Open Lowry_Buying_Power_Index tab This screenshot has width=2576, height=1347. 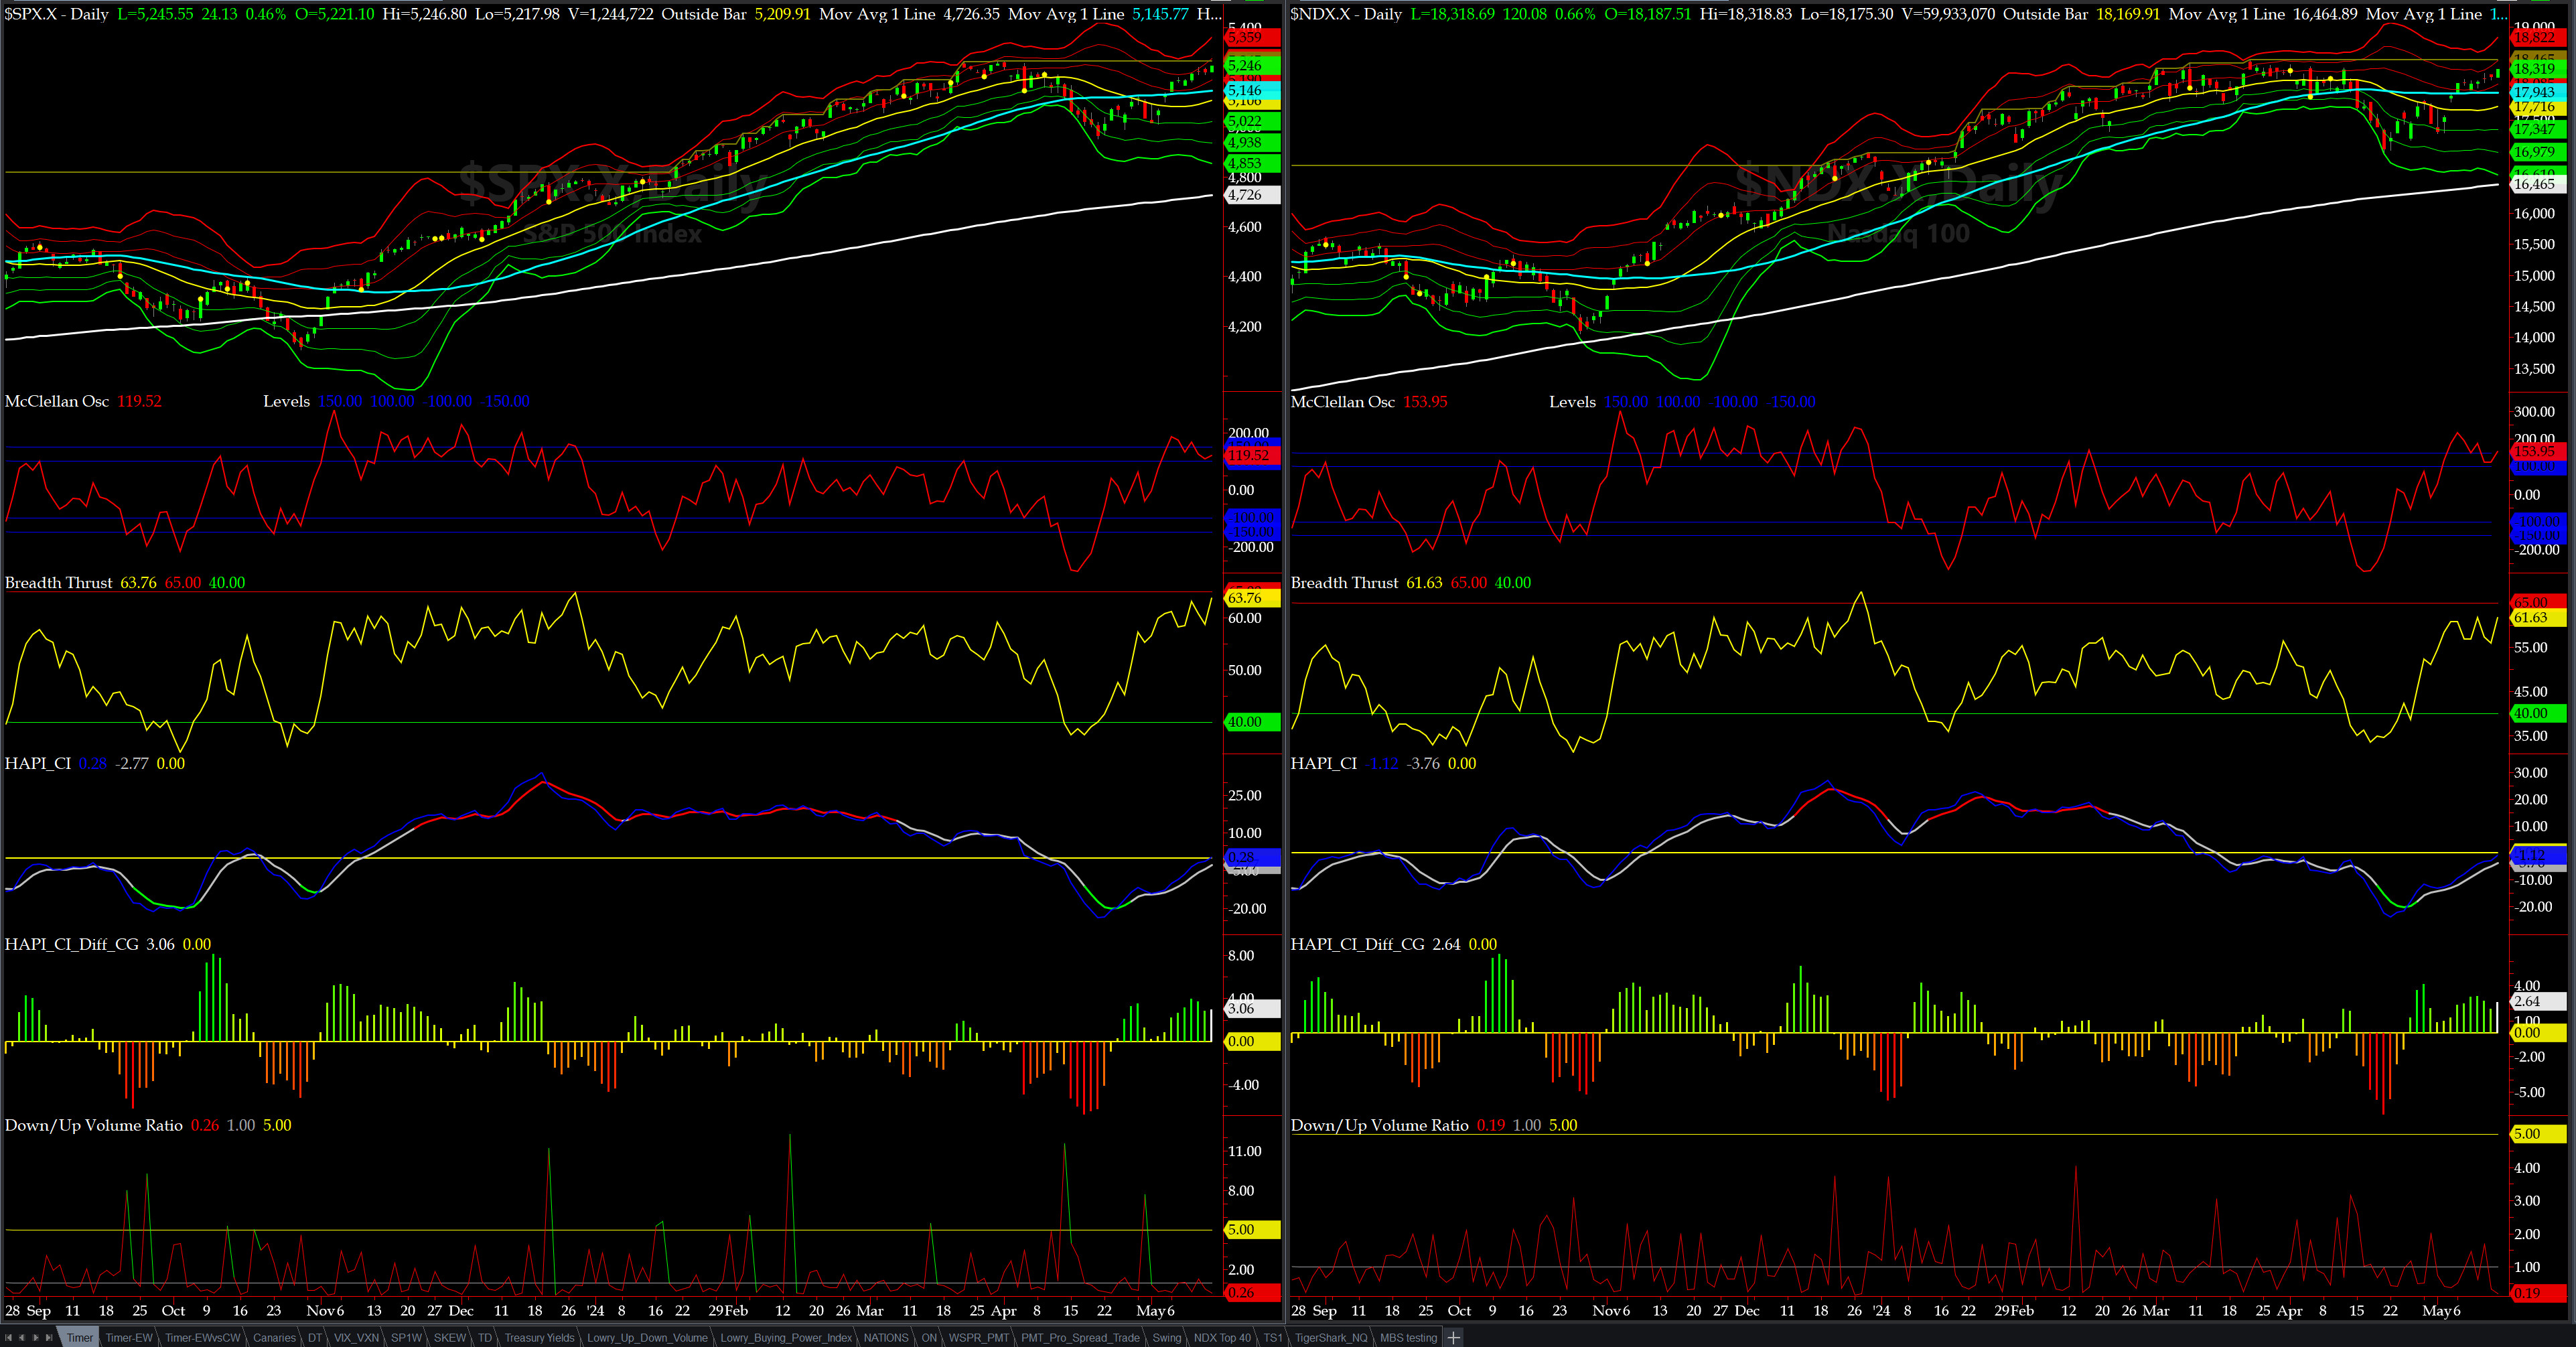click(x=786, y=1338)
